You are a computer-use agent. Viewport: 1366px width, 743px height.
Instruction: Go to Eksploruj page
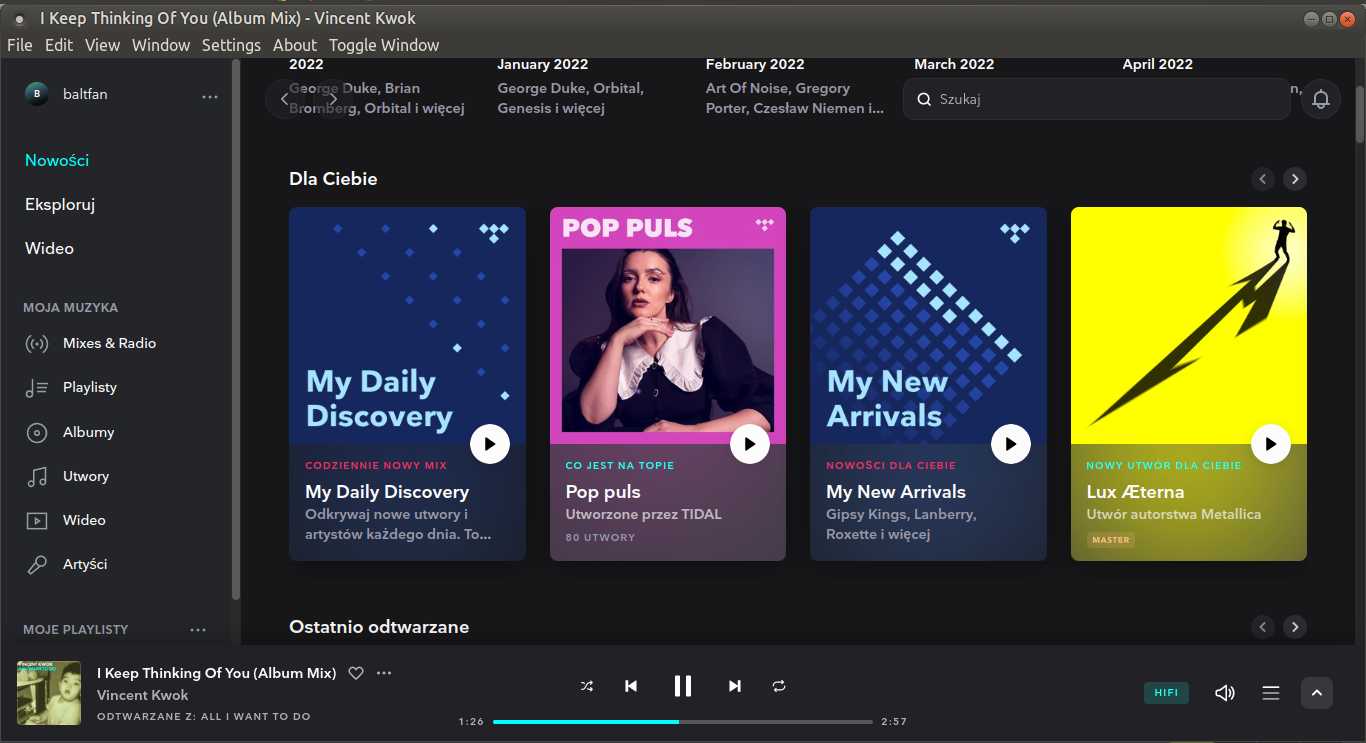(x=60, y=204)
